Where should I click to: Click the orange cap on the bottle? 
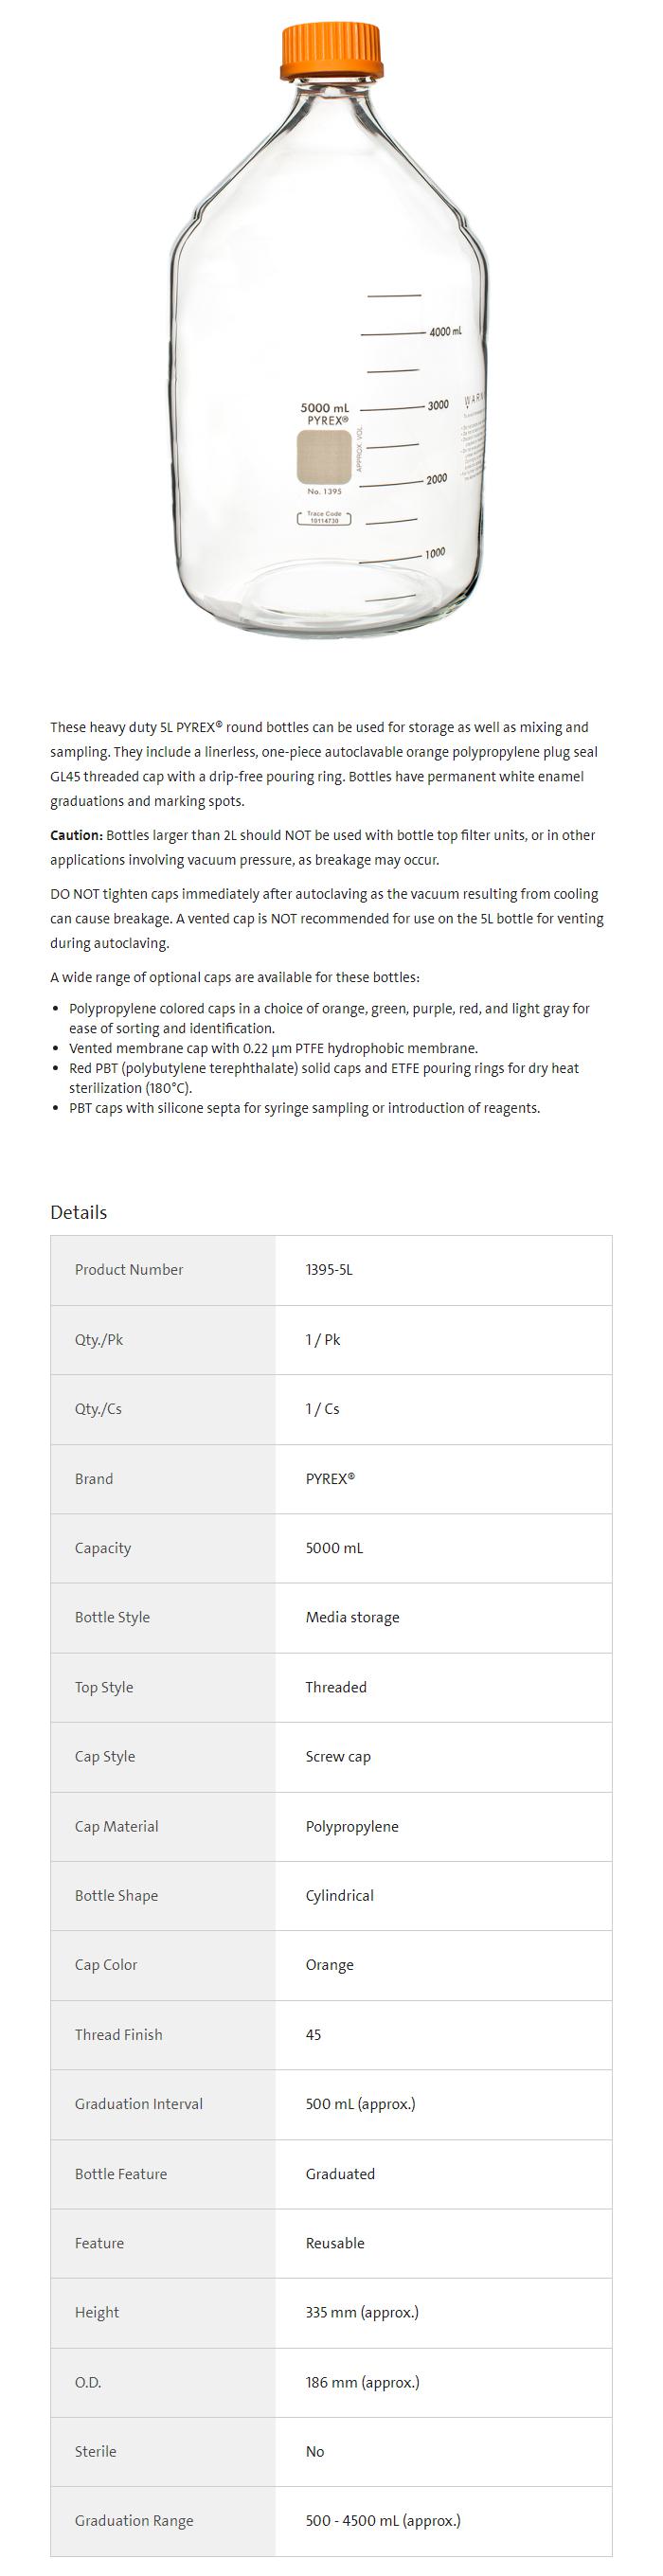pos(330,52)
